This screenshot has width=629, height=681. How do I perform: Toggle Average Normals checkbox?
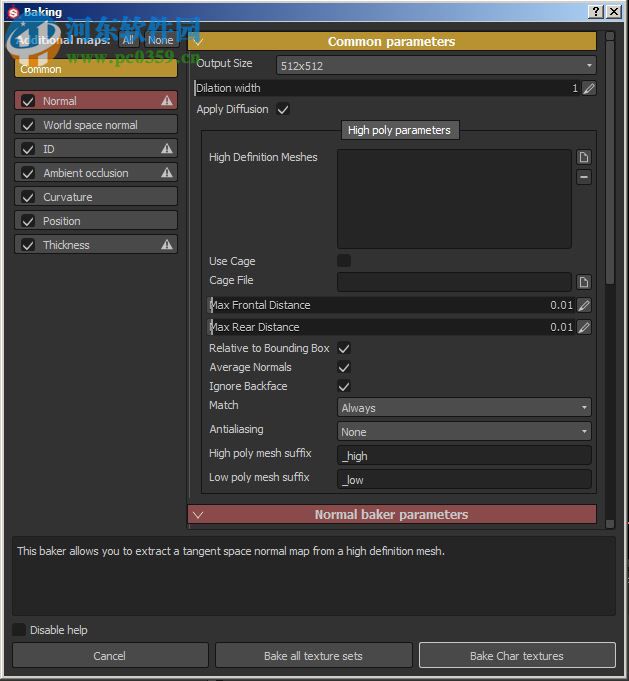[344, 367]
